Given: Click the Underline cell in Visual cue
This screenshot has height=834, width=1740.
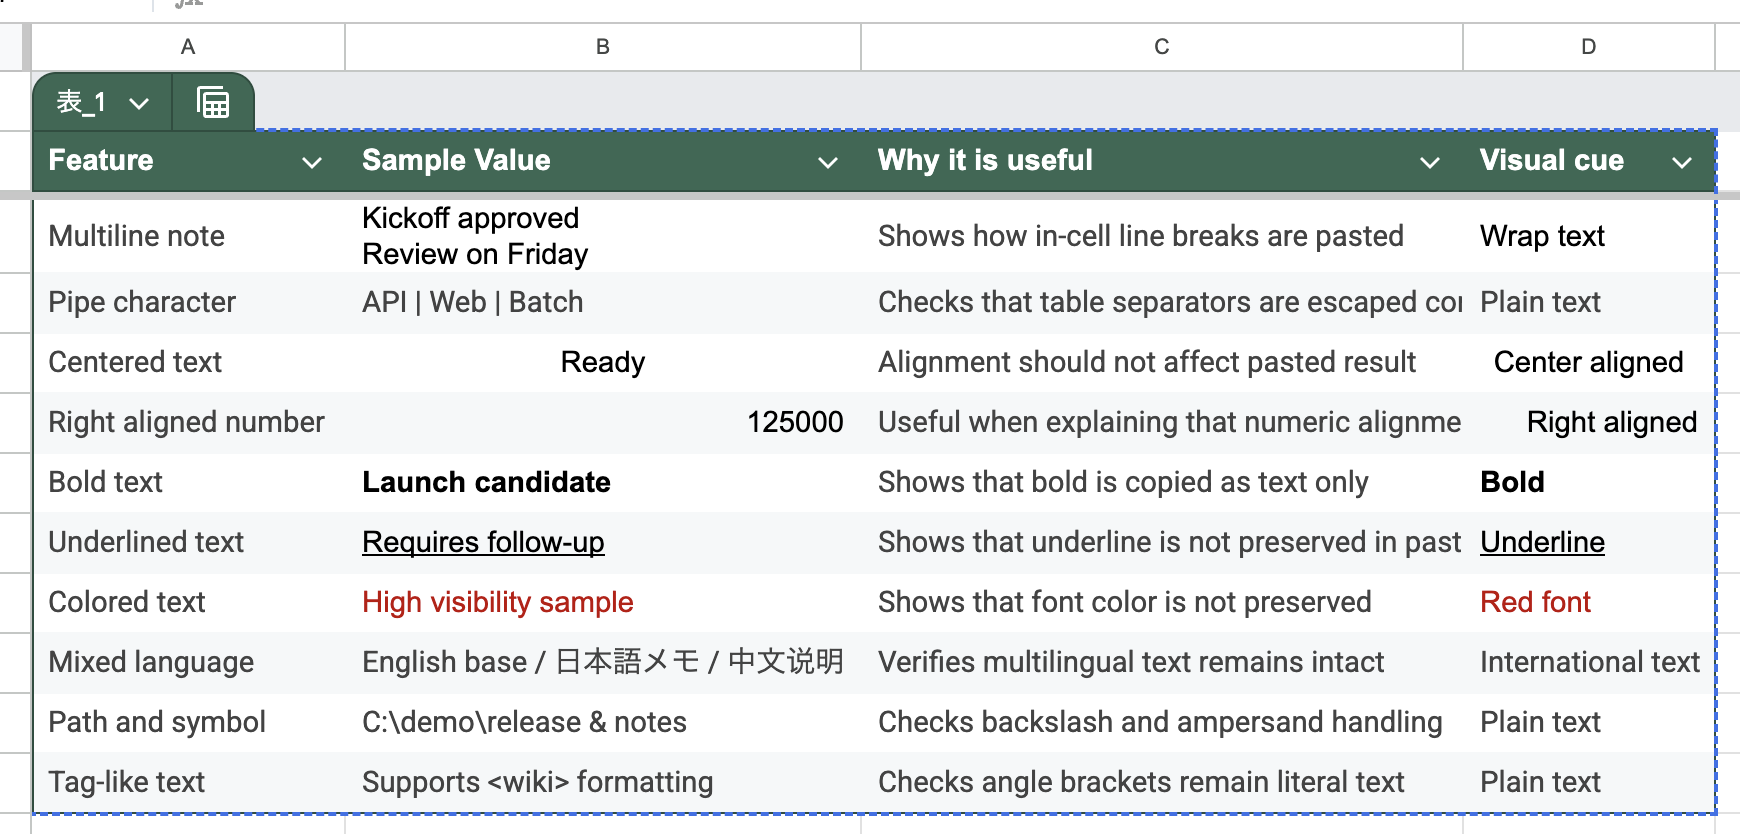Looking at the screenshot, I should tap(1542, 542).
